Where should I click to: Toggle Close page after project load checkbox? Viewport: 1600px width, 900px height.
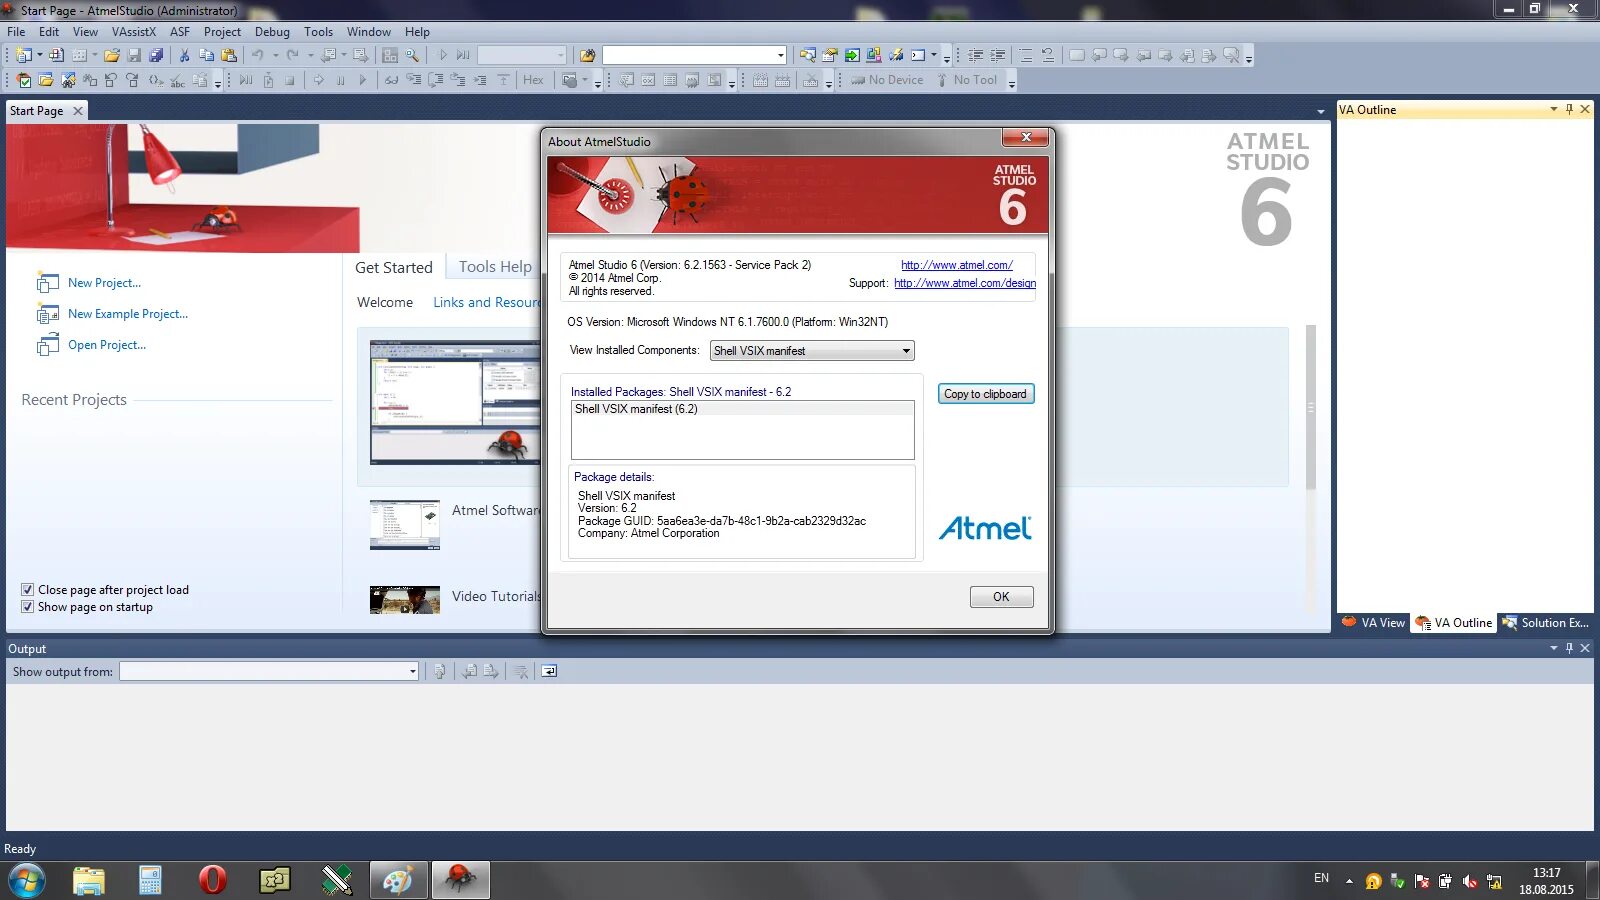click(28, 590)
